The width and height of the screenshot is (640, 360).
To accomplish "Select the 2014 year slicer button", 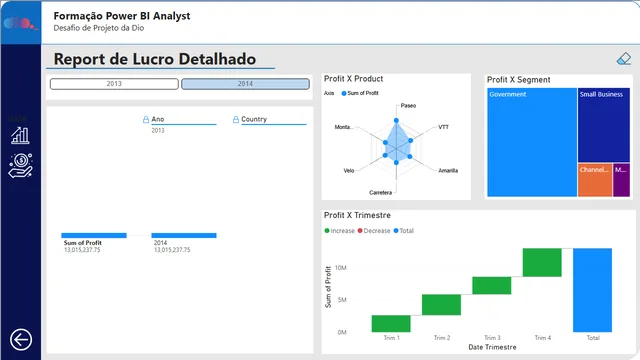I will [x=245, y=84].
